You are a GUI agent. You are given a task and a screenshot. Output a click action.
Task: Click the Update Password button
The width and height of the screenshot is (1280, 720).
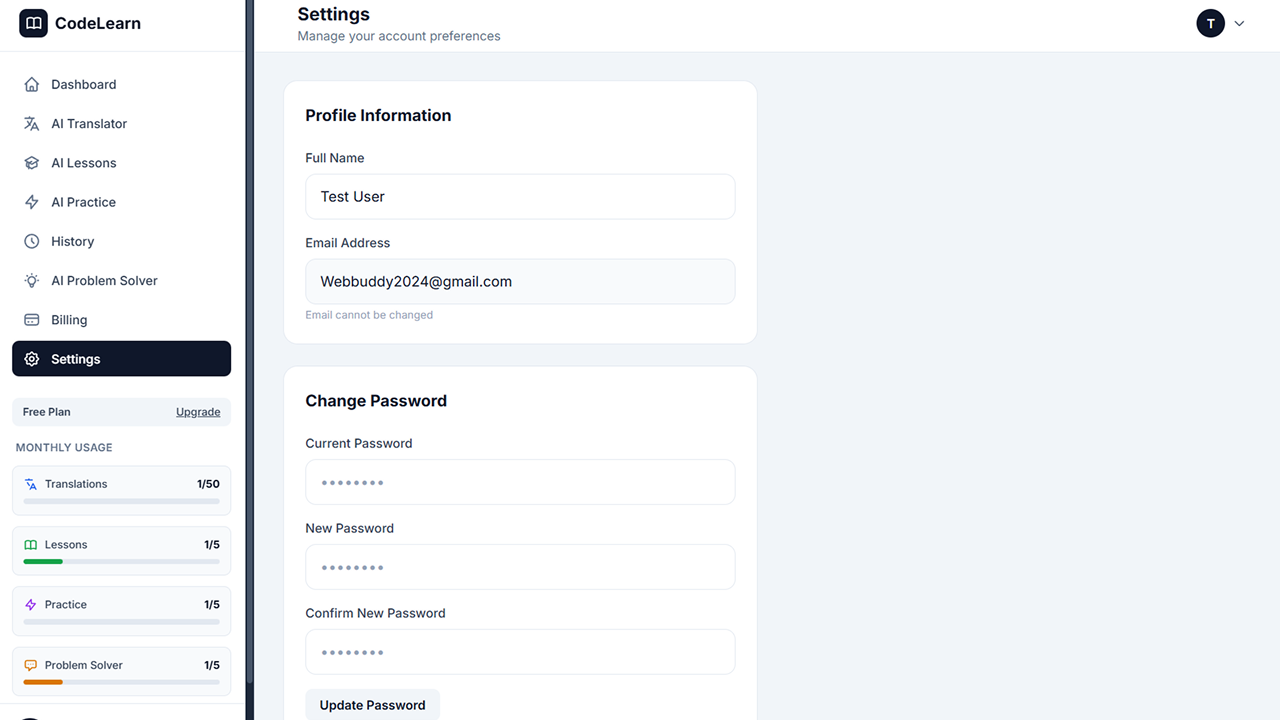pyautogui.click(x=372, y=705)
